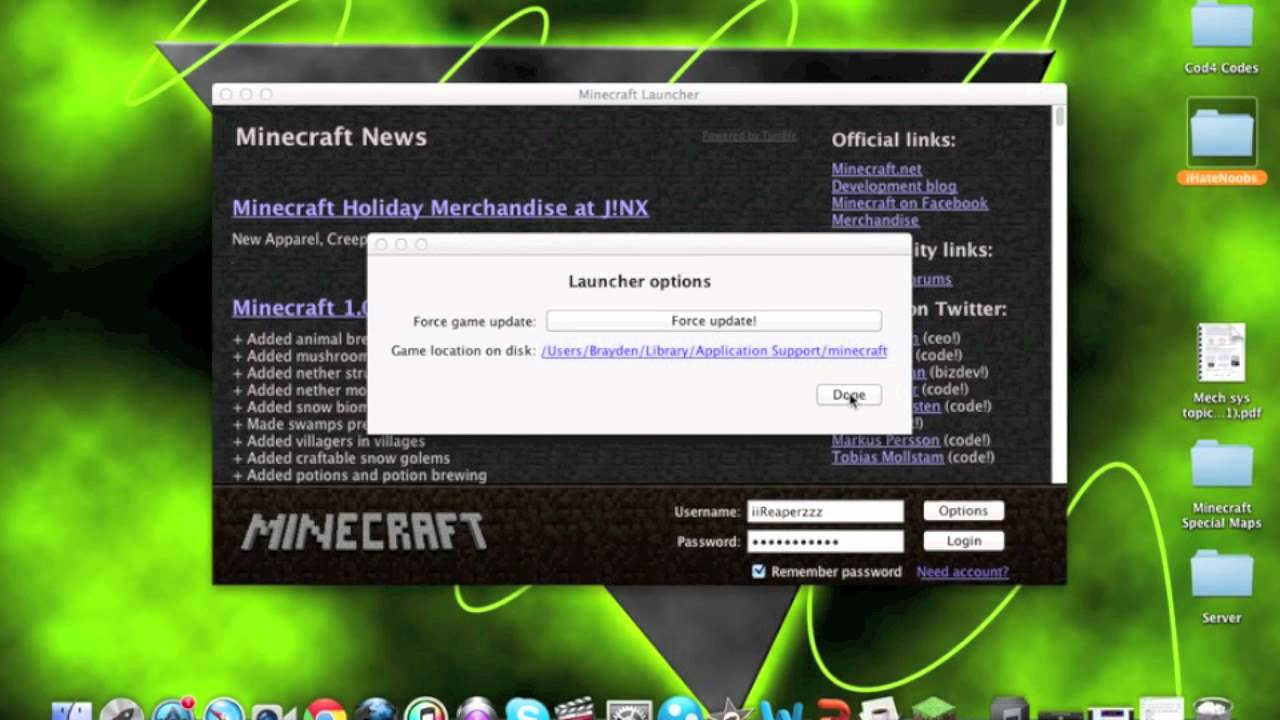The height and width of the screenshot is (720, 1280).
Task: Click 'Added potions and potion brewing' text
Action: pos(360,475)
